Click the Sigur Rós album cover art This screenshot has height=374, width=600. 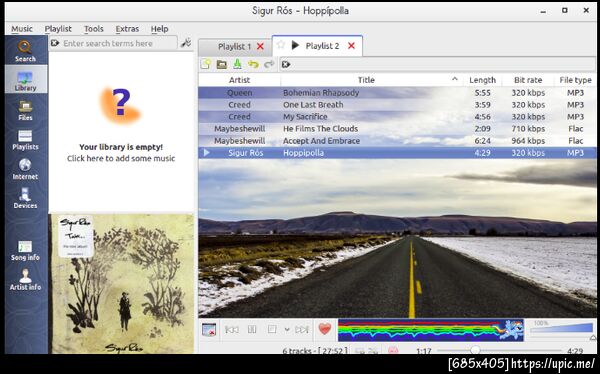click(x=122, y=283)
